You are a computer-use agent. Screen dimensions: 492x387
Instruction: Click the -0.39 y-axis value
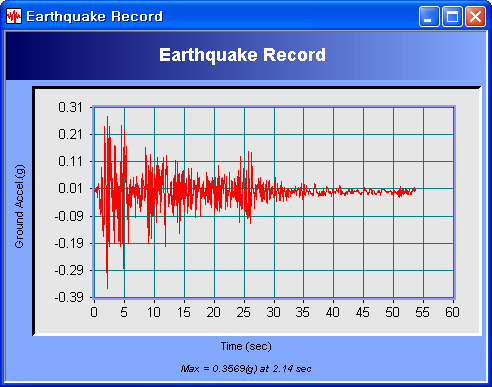[69, 297]
